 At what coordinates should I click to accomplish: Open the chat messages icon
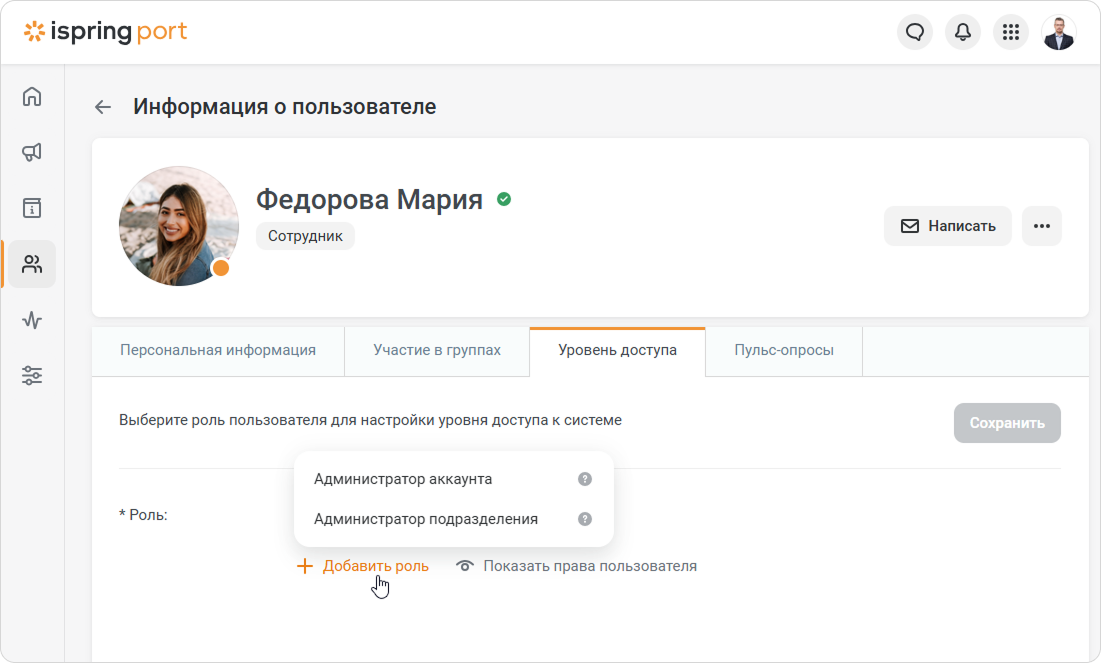click(x=915, y=32)
